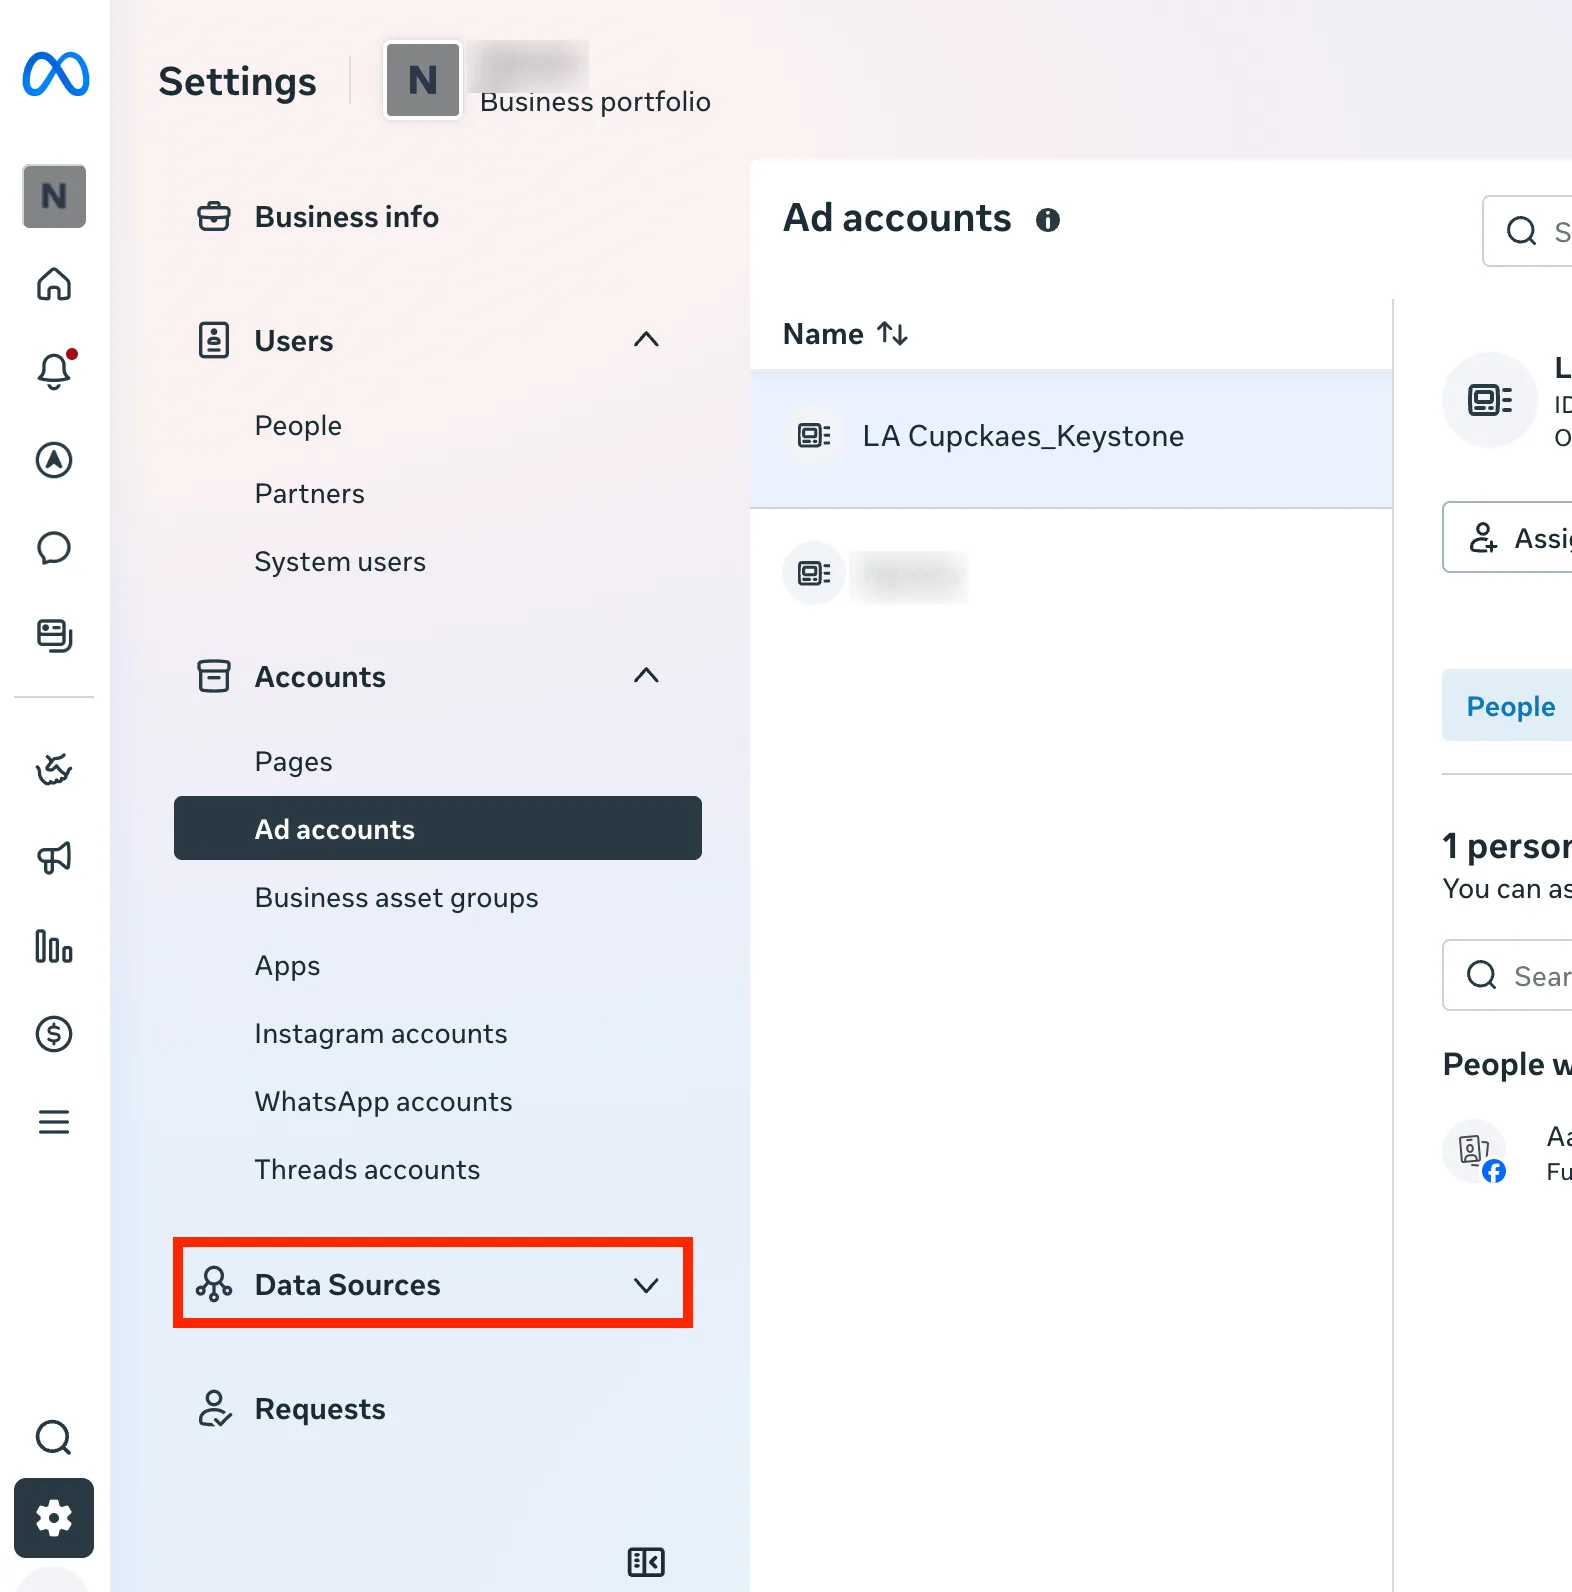The height and width of the screenshot is (1592, 1572).
Task: Sort by Name using arrows icon
Action: click(893, 333)
